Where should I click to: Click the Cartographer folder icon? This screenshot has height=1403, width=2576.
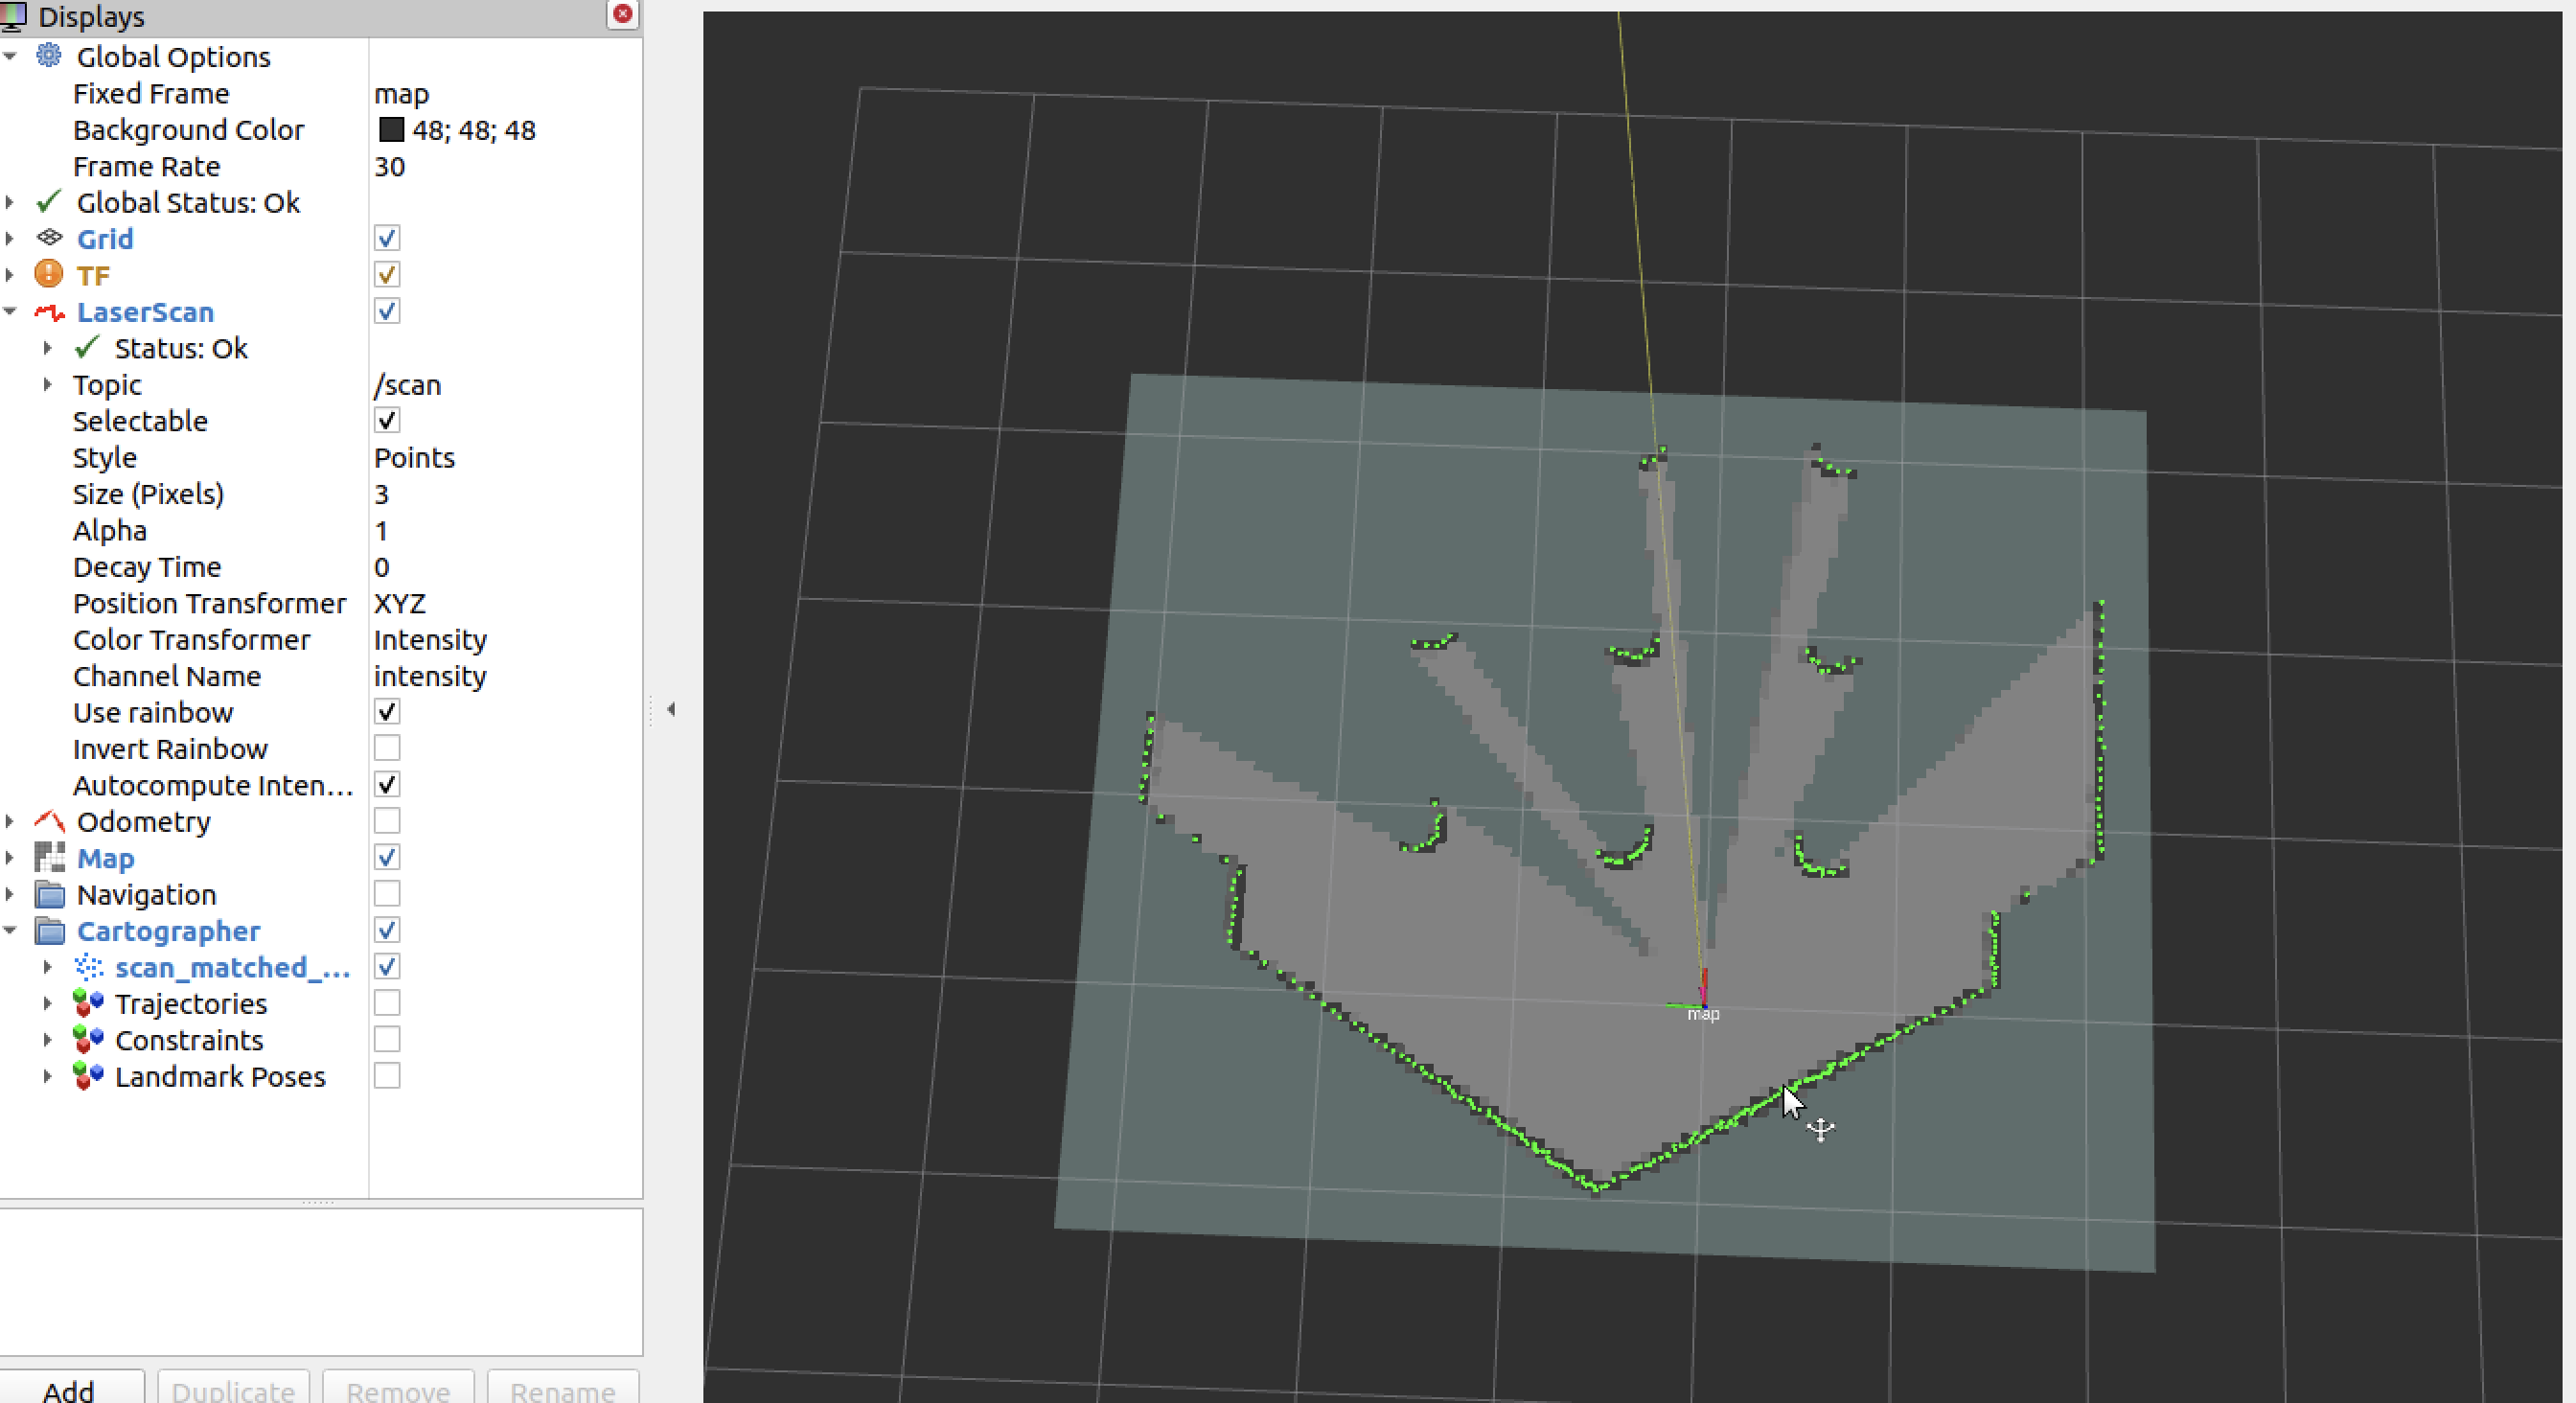[x=49, y=931]
